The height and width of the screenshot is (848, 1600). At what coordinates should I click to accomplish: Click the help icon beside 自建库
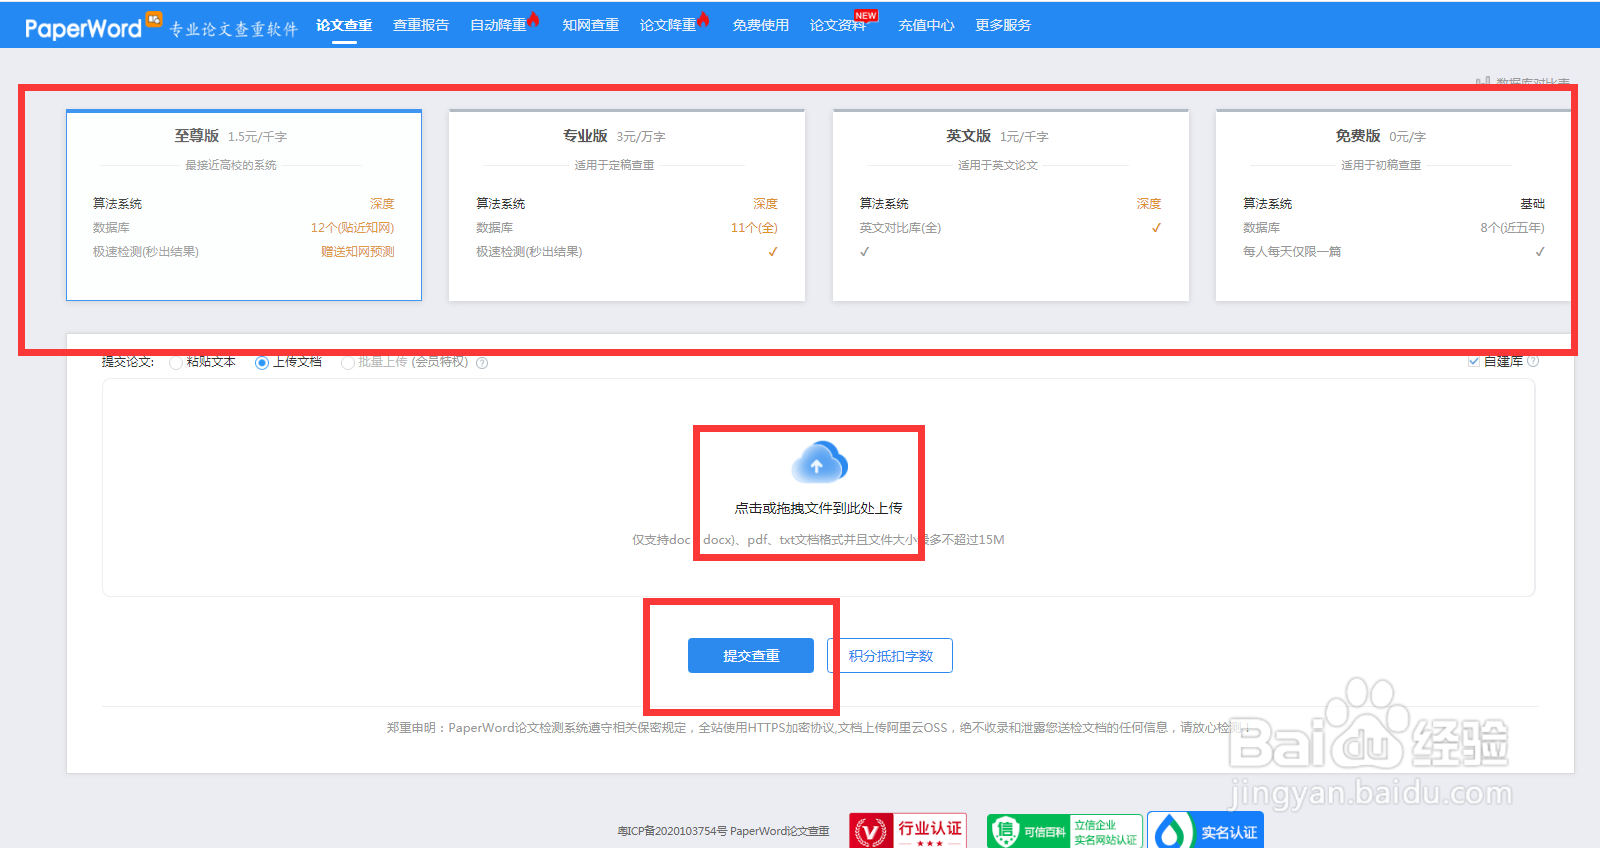coord(1533,361)
